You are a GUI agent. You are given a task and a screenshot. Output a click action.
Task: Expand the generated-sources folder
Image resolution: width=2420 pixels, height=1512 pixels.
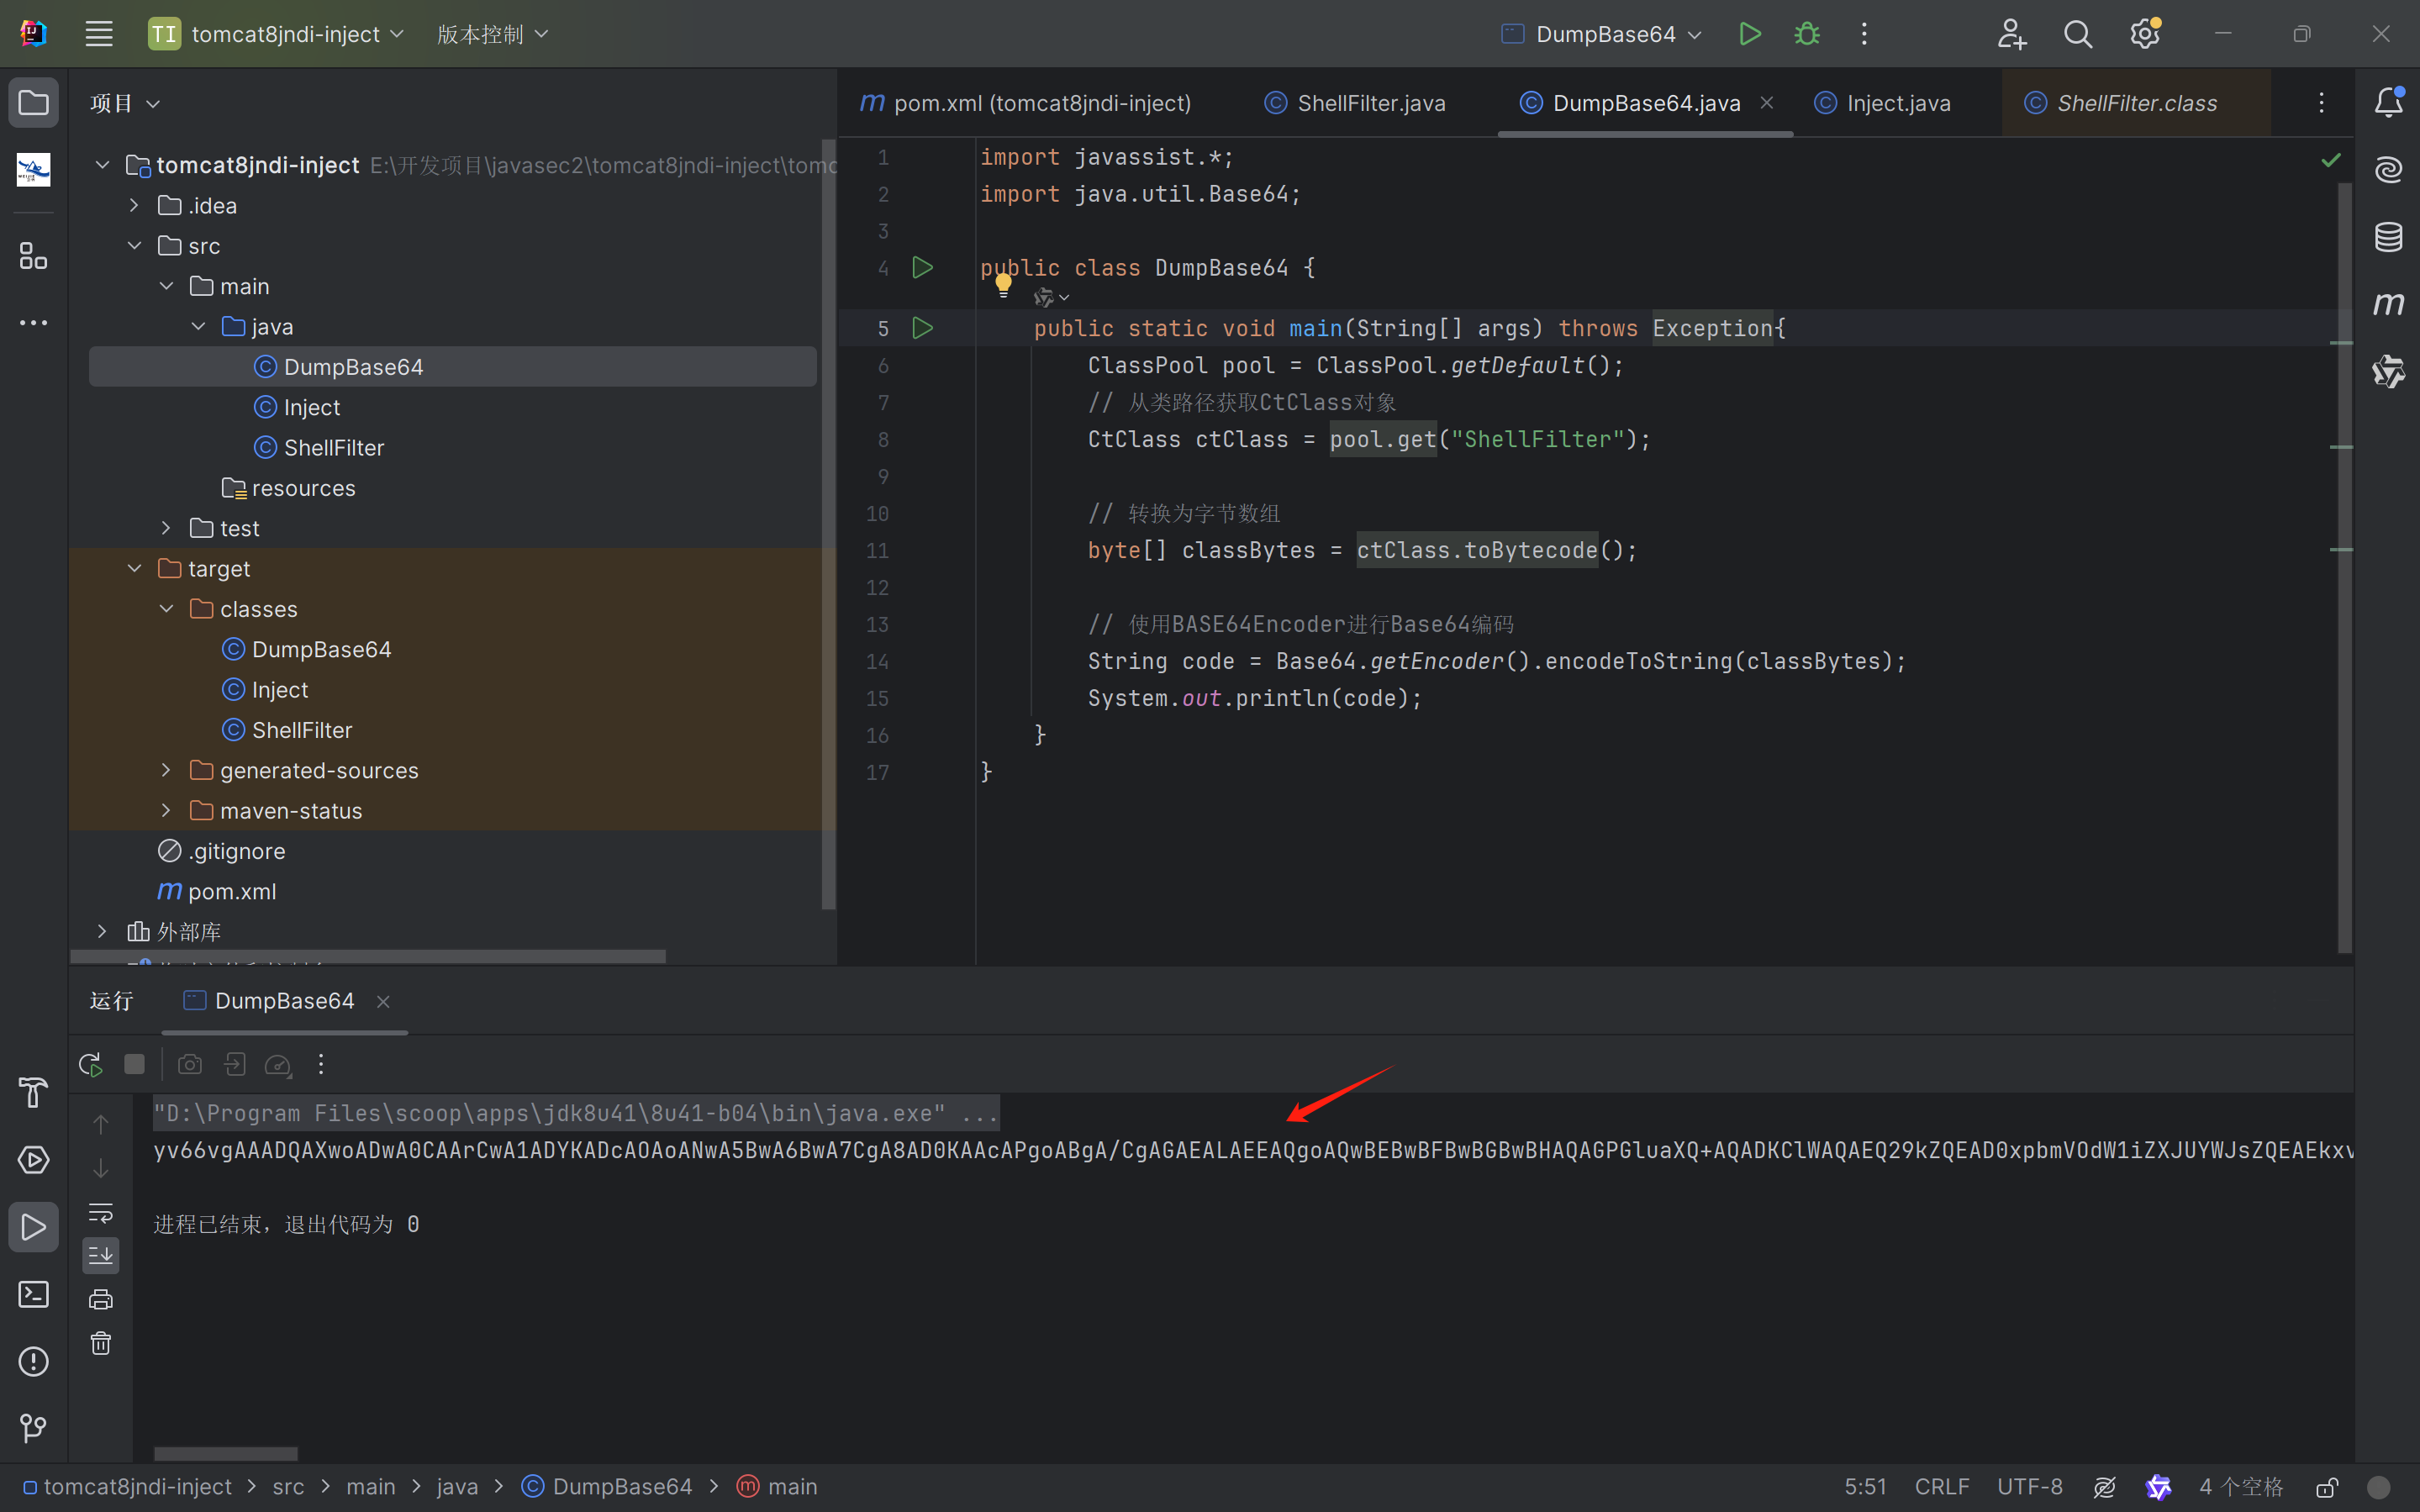(x=167, y=770)
